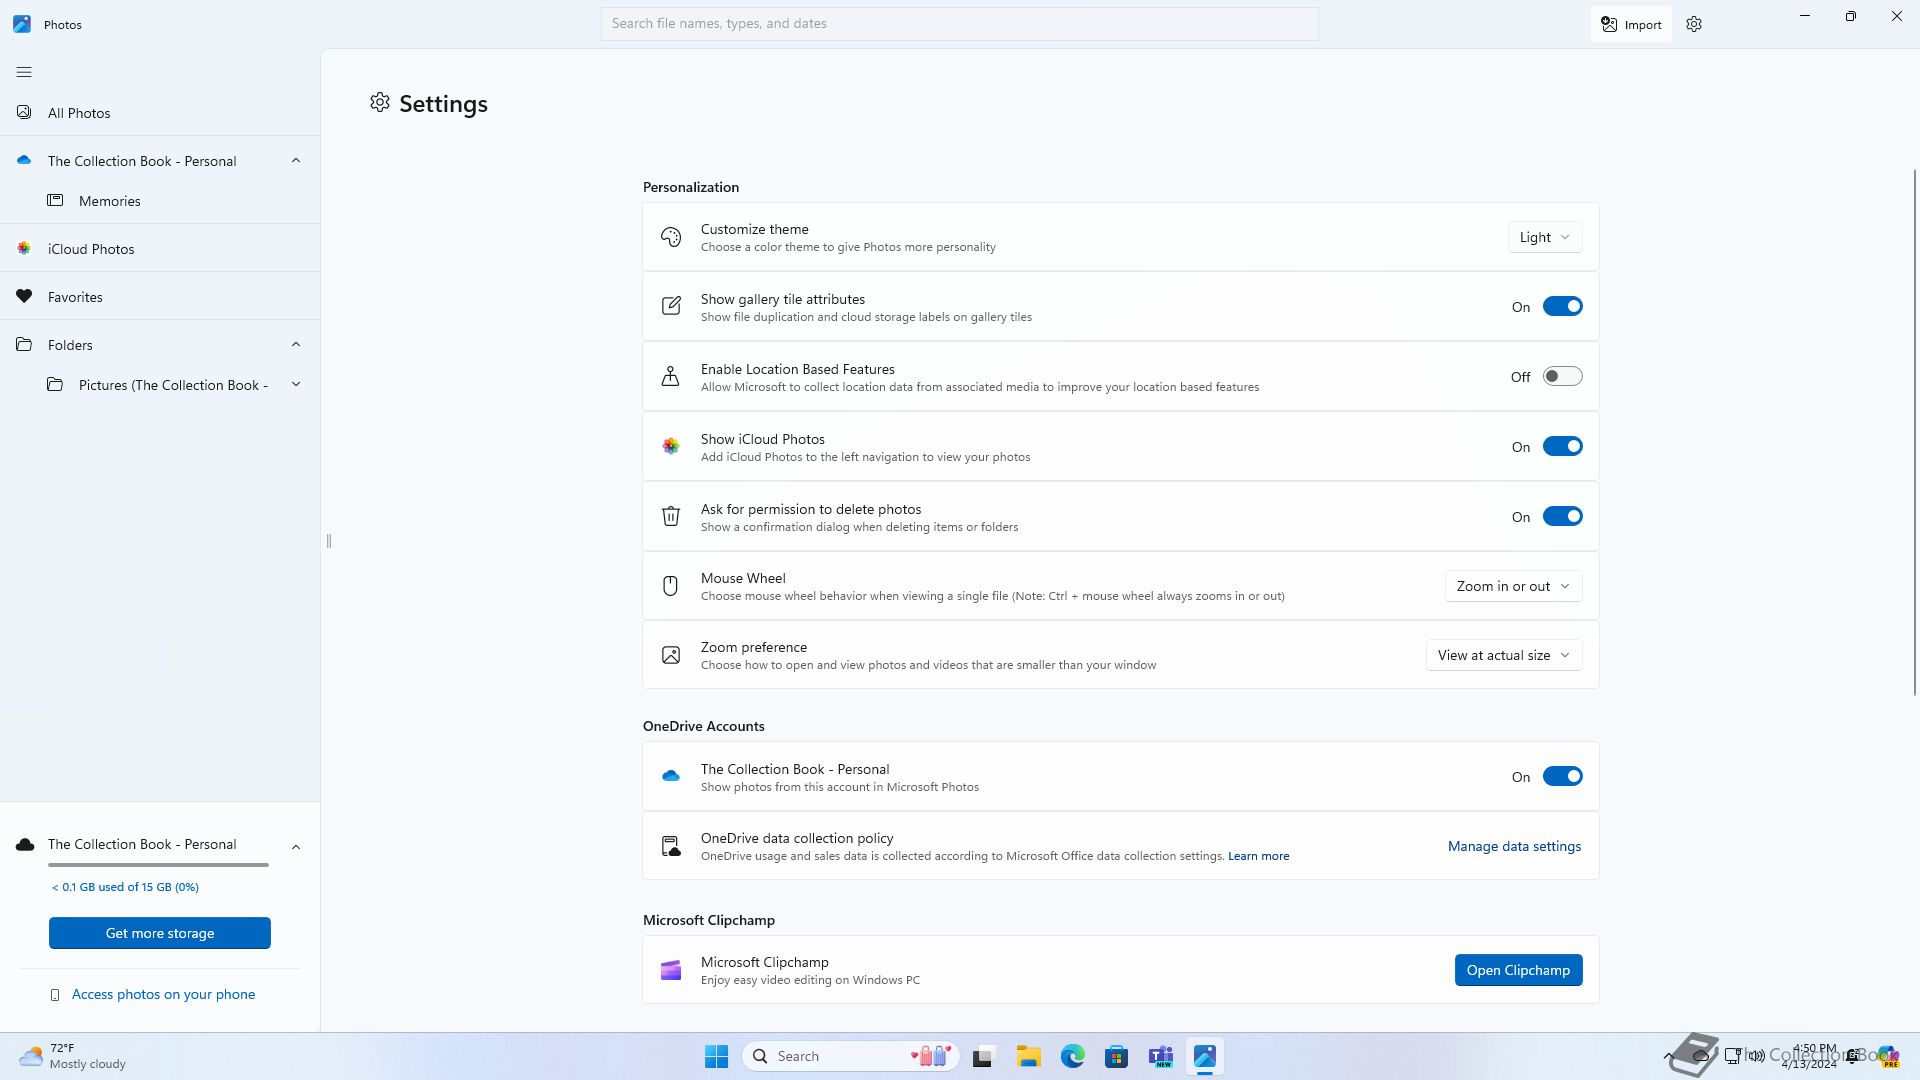This screenshot has height=1080, width=1920.
Task: Toggle Ask for permission to delete photos
Action: (1562, 517)
